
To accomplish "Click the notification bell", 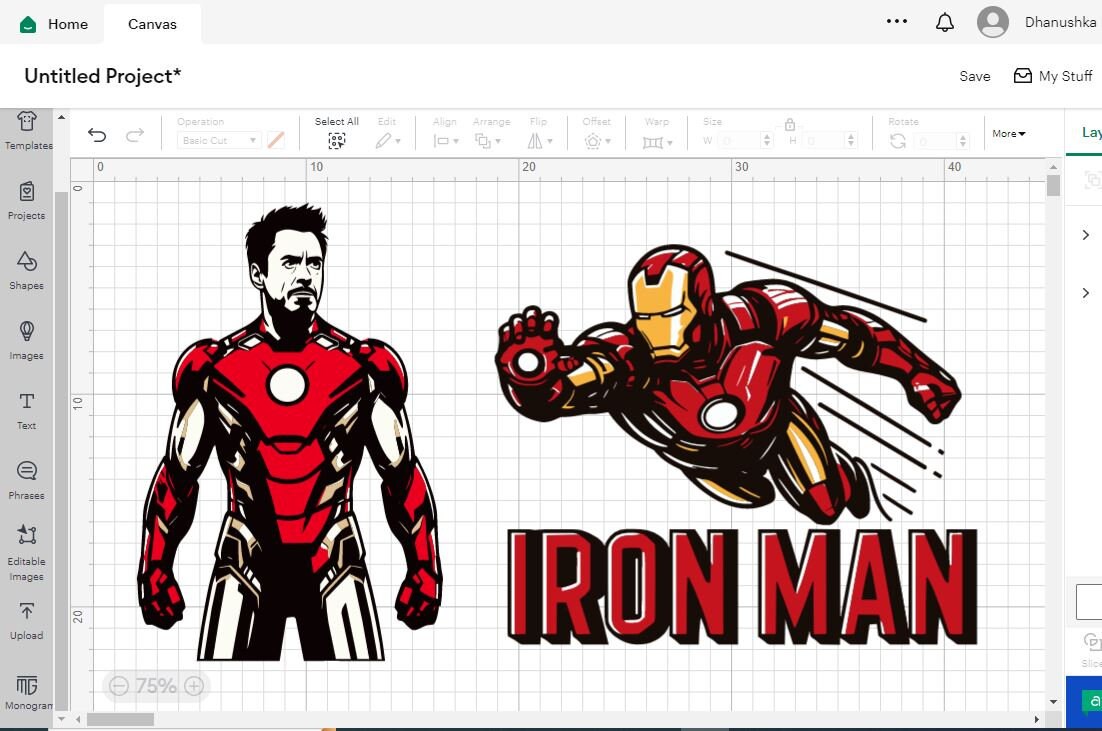I will pos(944,21).
